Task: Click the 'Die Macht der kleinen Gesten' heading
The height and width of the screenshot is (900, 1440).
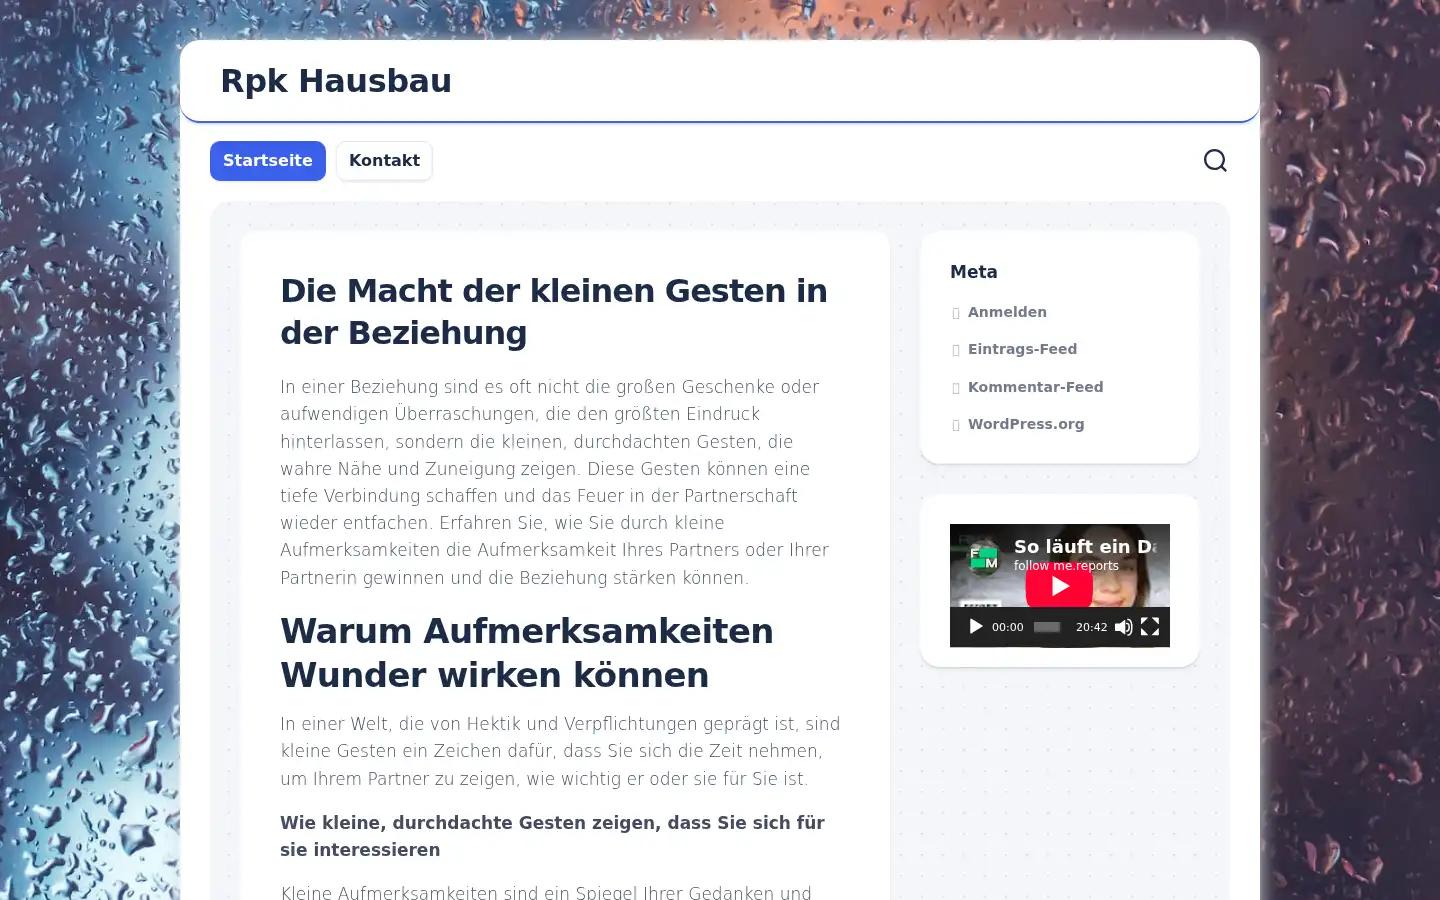Action: click(x=554, y=311)
